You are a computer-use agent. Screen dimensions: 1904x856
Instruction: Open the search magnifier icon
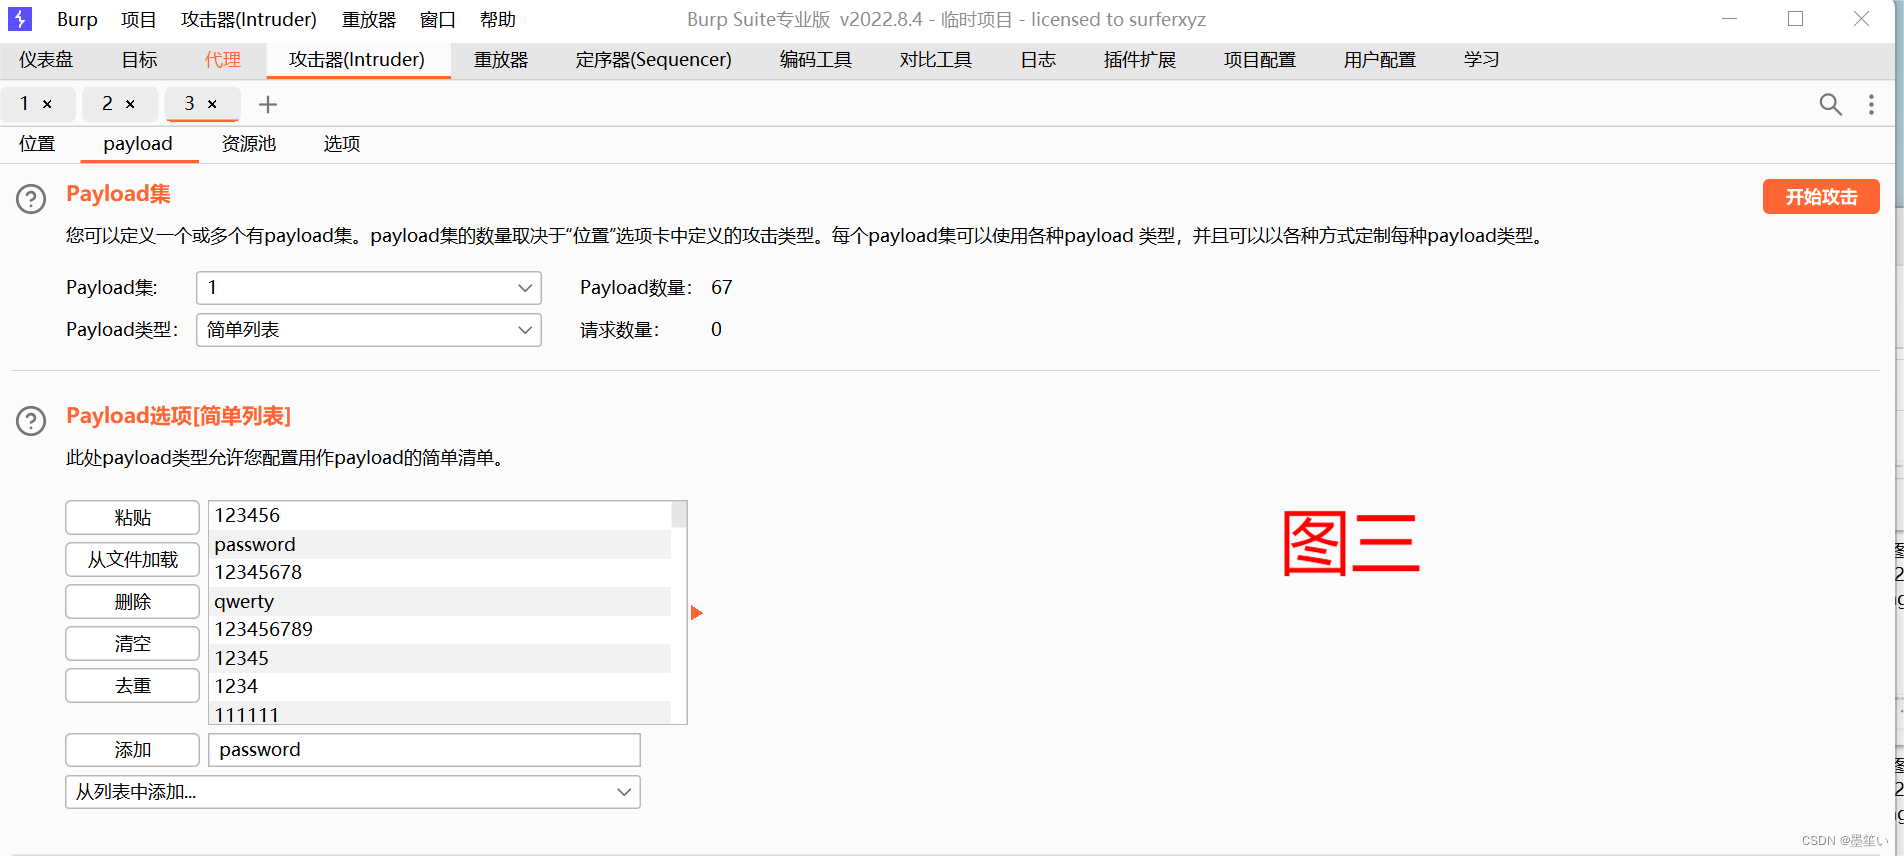coord(1830,104)
